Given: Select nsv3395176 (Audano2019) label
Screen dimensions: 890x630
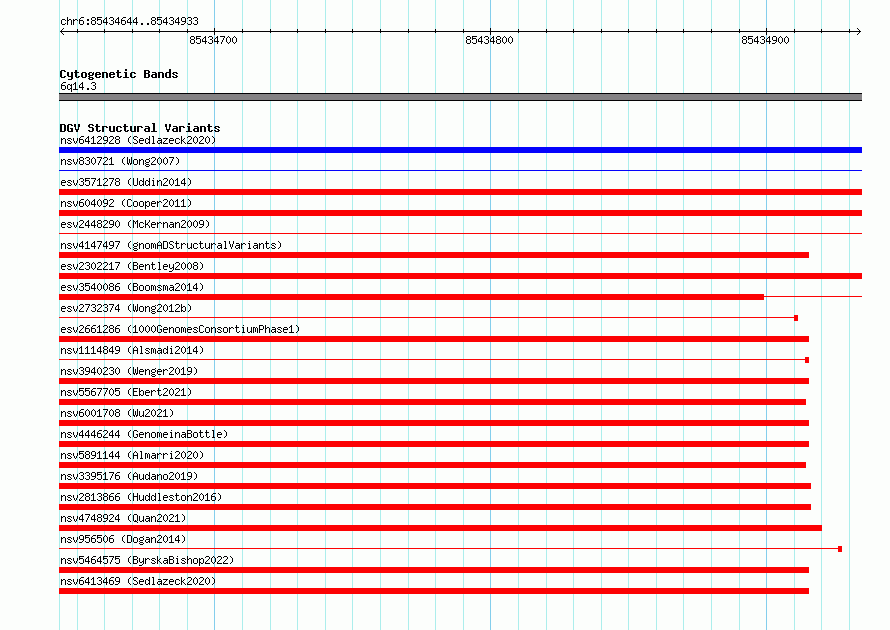Looking at the screenshot, I should (x=129, y=476).
